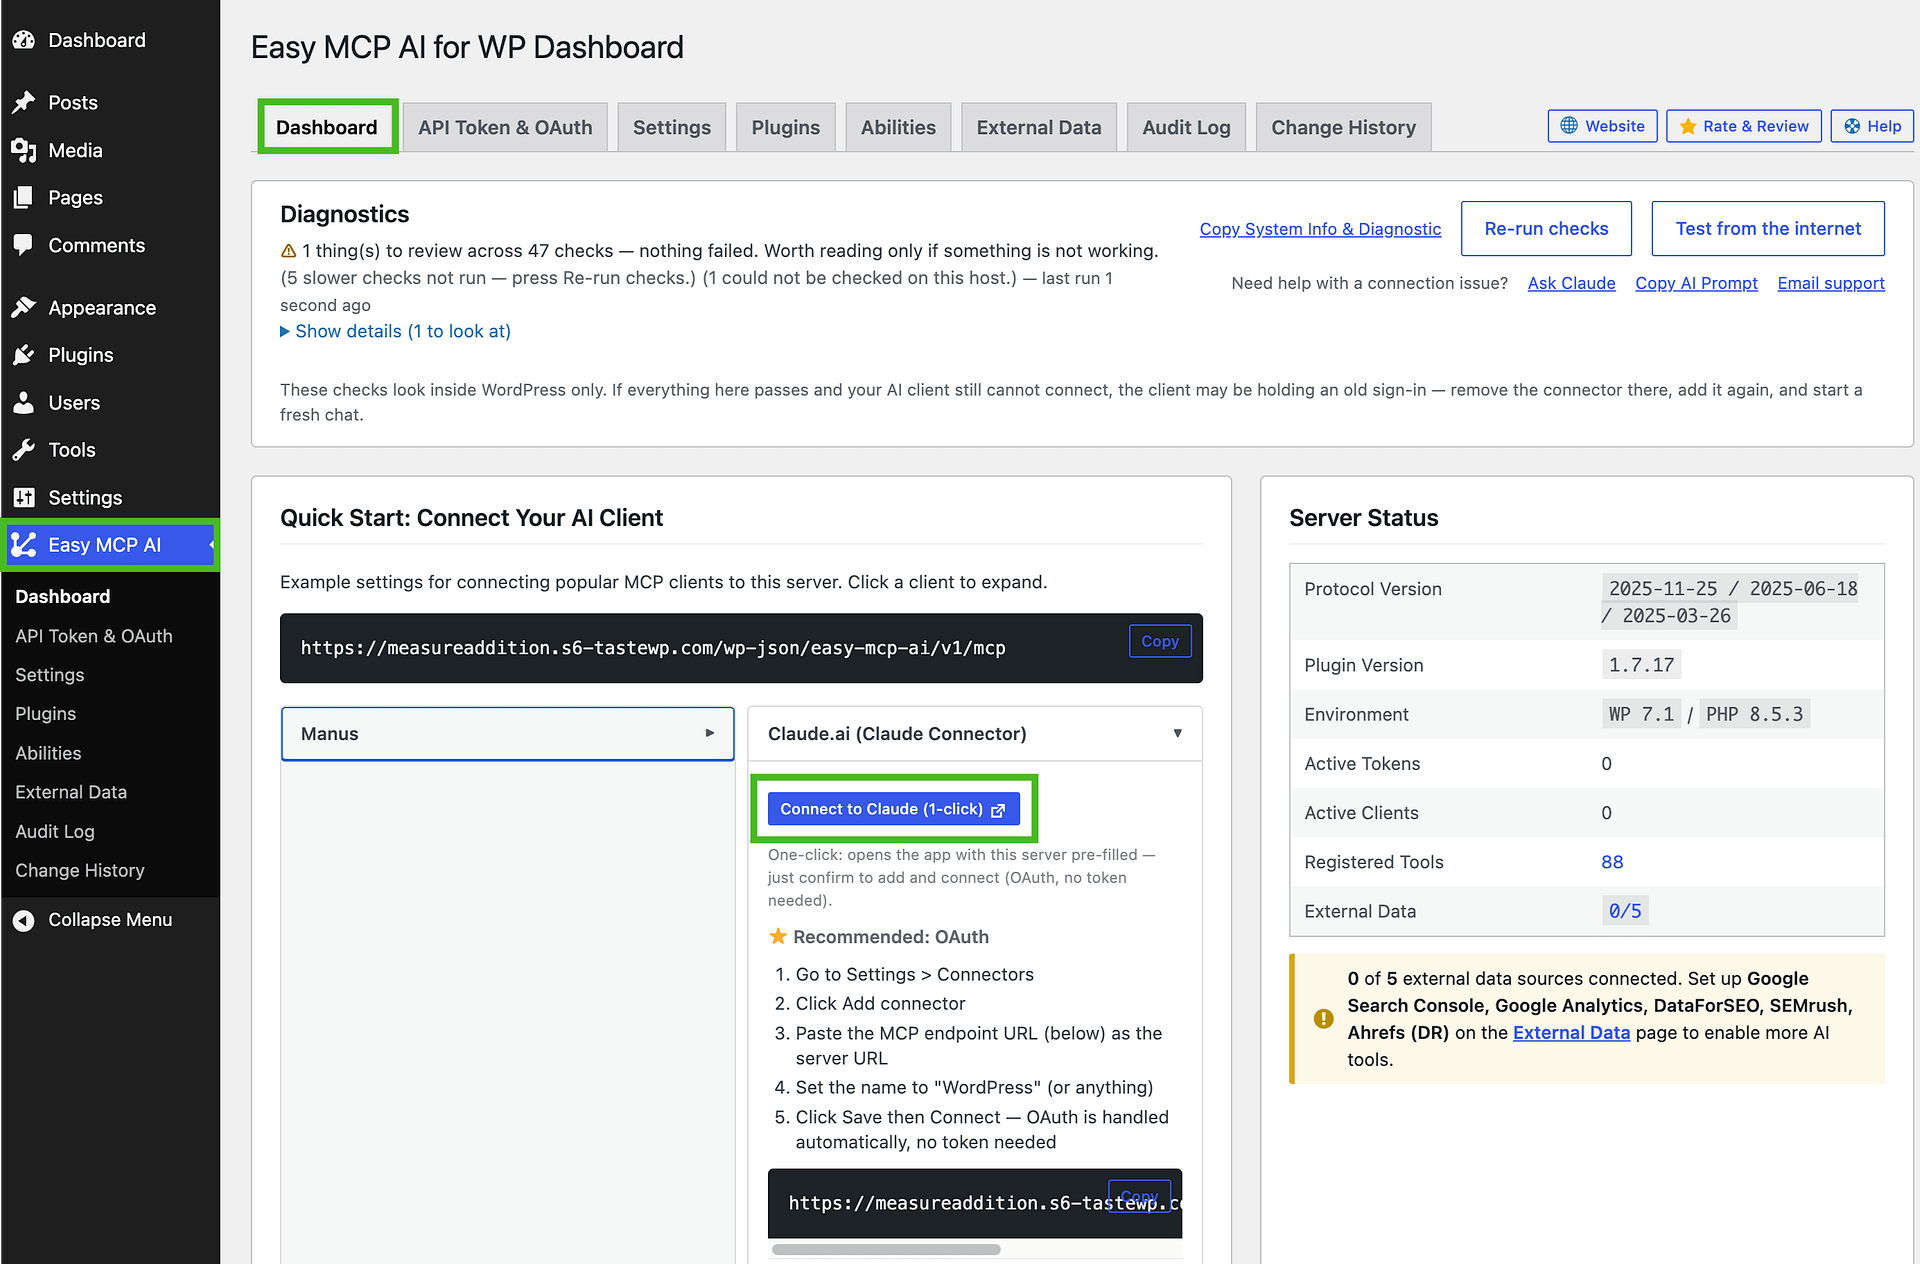Open Change History in sidebar submenu

click(x=80, y=870)
